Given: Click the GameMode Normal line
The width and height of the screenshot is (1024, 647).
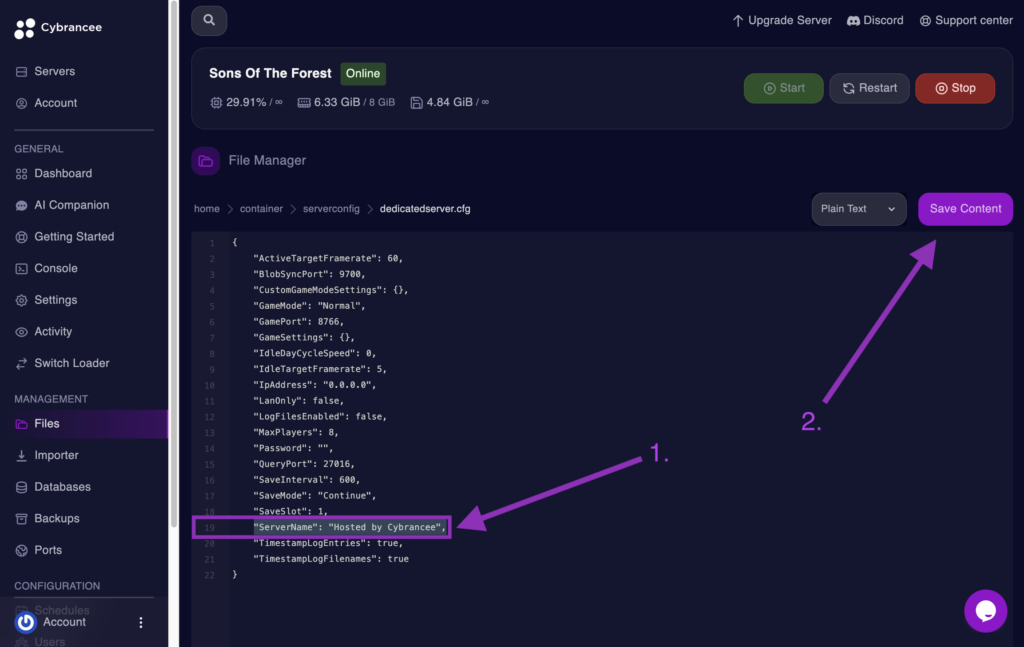Looking at the screenshot, I should click(310, 306).
